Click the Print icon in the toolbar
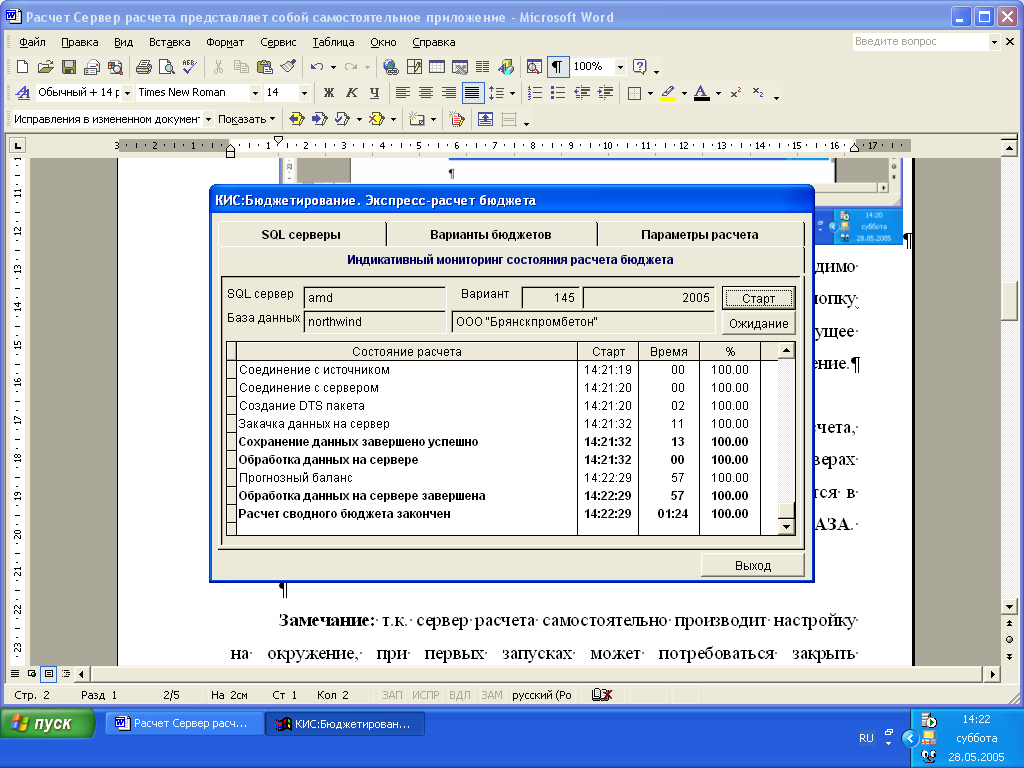Image resolution: width=1024 pixels, height=768 pixels. point(143,67)
